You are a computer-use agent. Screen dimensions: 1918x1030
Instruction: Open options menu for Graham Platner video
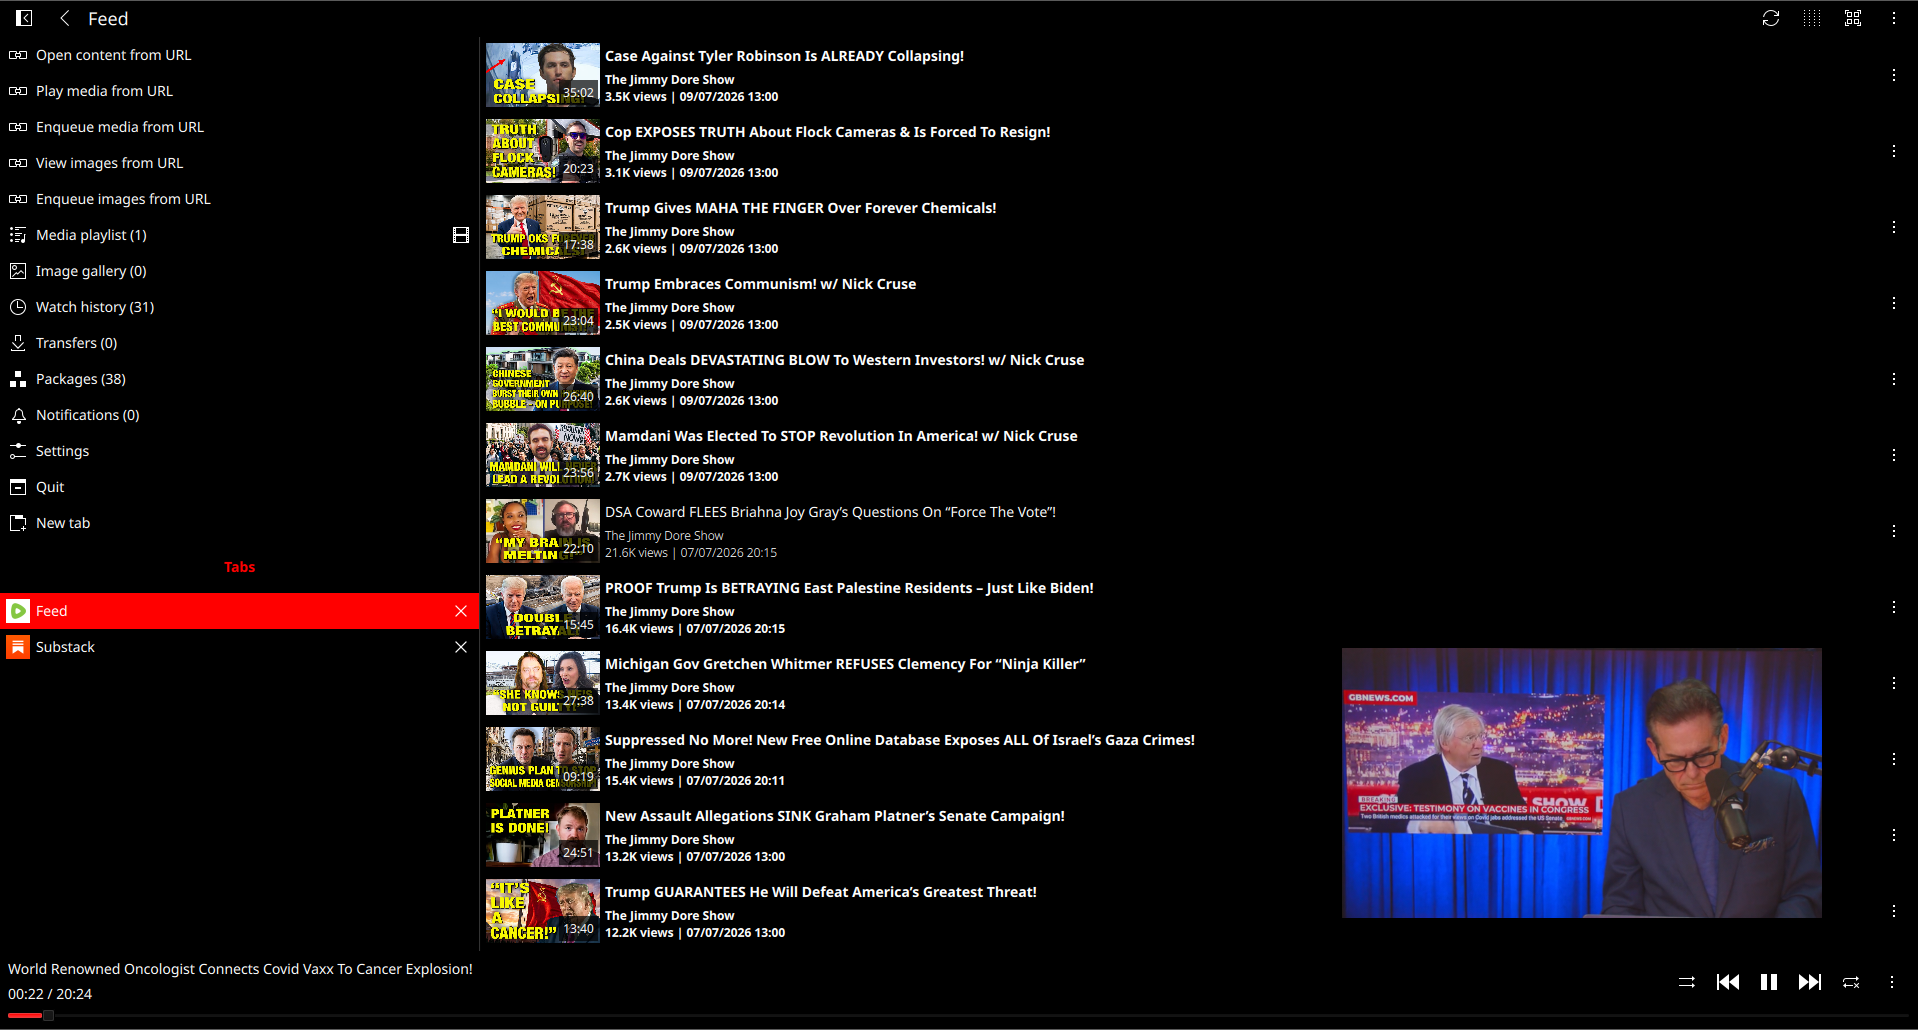pyautogui.click(x=1894, y=835)
